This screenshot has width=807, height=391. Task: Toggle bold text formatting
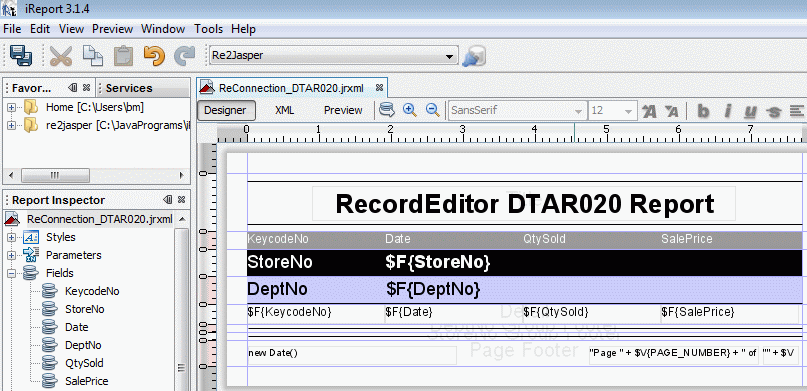click(x=703, y=111)
